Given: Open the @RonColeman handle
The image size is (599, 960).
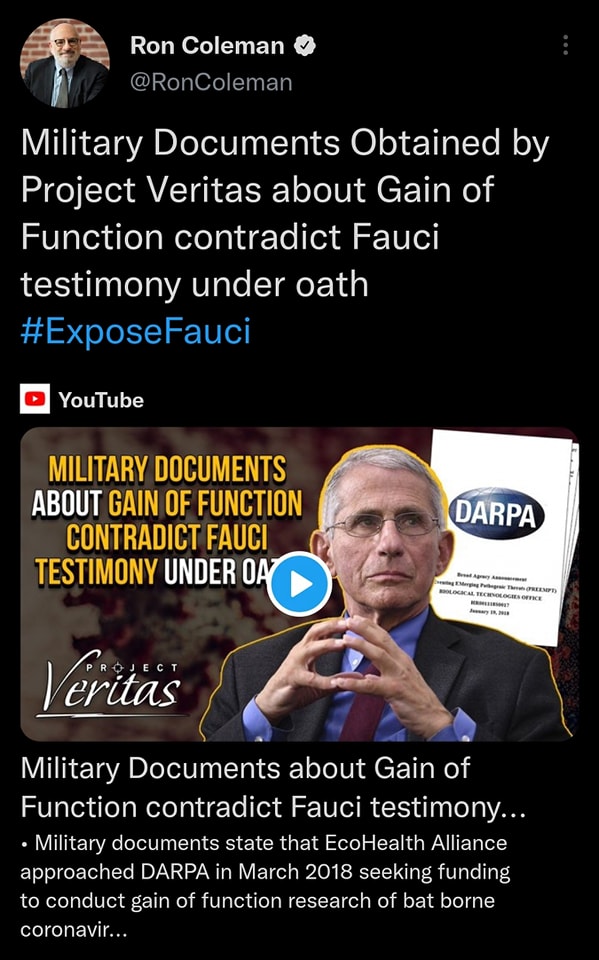Looking at the screenshot, I should [211, 82].
